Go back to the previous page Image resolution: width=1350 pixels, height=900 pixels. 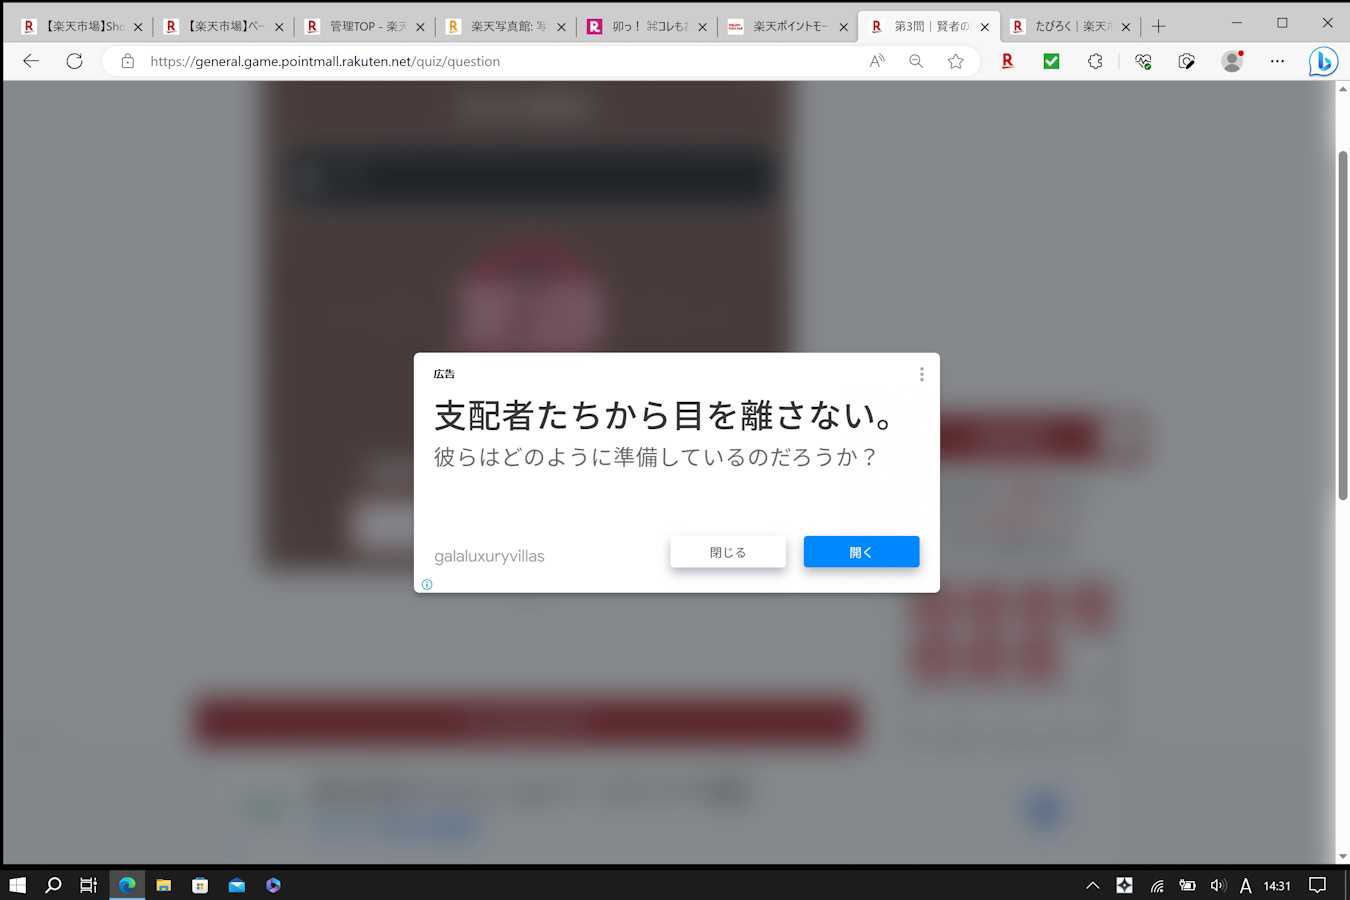pos(31,61)
